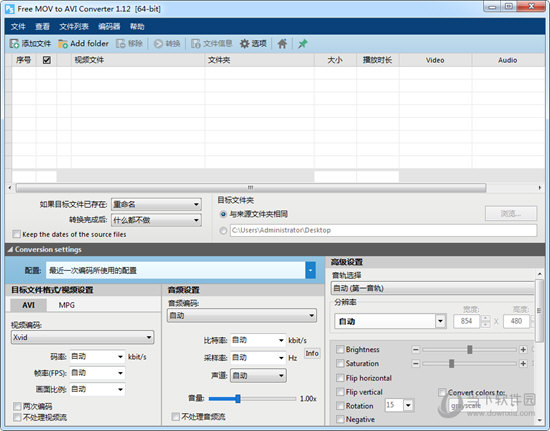550x431 pixels.
Task: Click the Add file (添加文件) toolbar icon
Action: click(14, 43)
